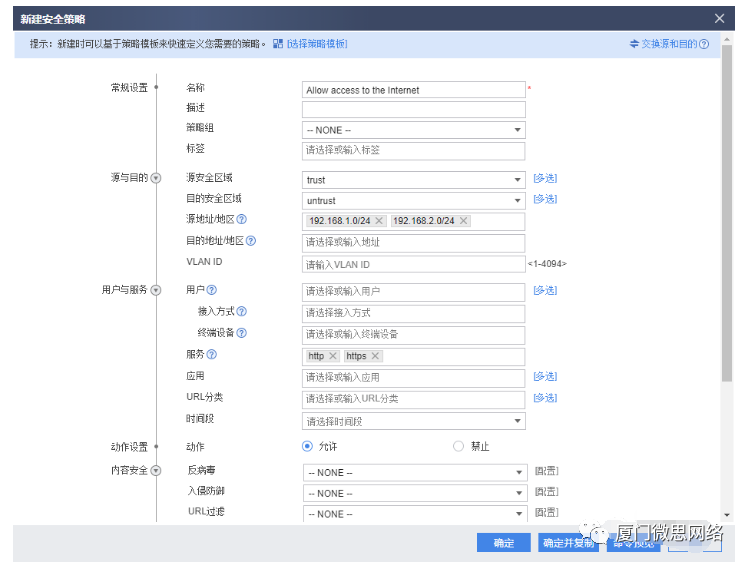The width and height of the screenshot is (747, 566).
Task: Remove the https service tag
Action: pos(375,356)
